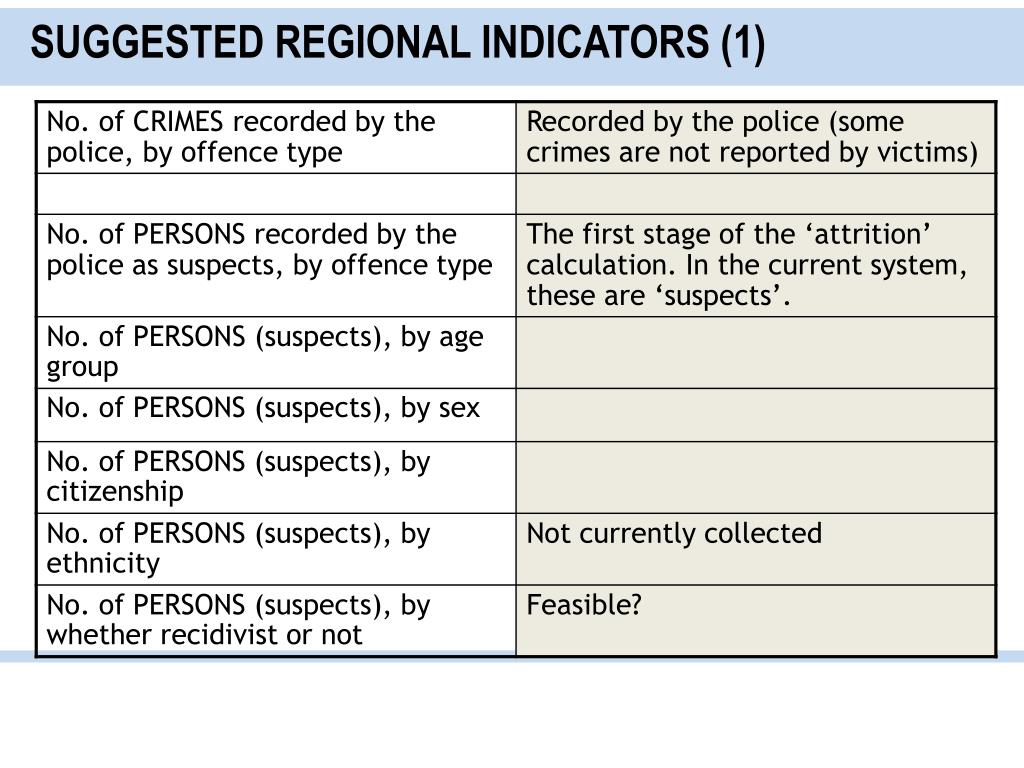Image resolution: width=1024 pixels, height=768 pixels.
Task: Select the 'PERSONS (suspects), by age group' cell
Action: coord(276,353)
